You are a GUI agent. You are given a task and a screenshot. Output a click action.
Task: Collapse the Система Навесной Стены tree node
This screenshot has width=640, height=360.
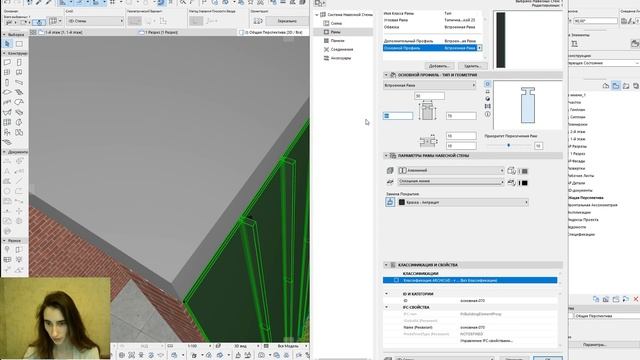coord(317,15)
